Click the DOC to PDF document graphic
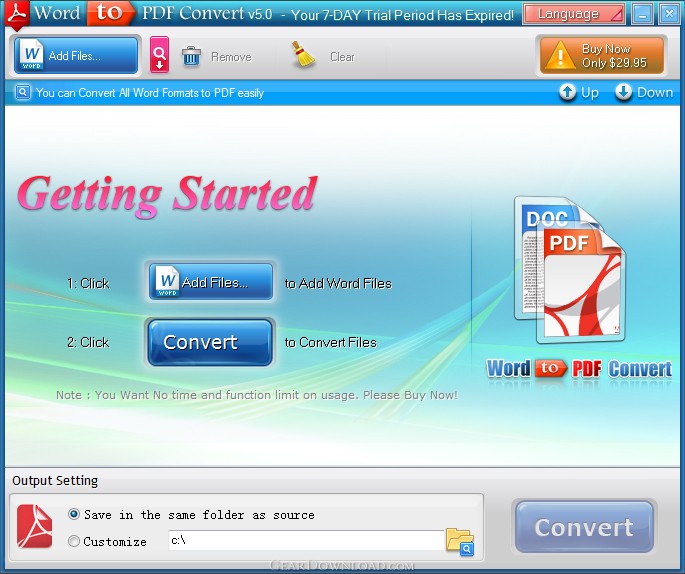The width and height of the screenshot is (685, 574). point(570,270)
